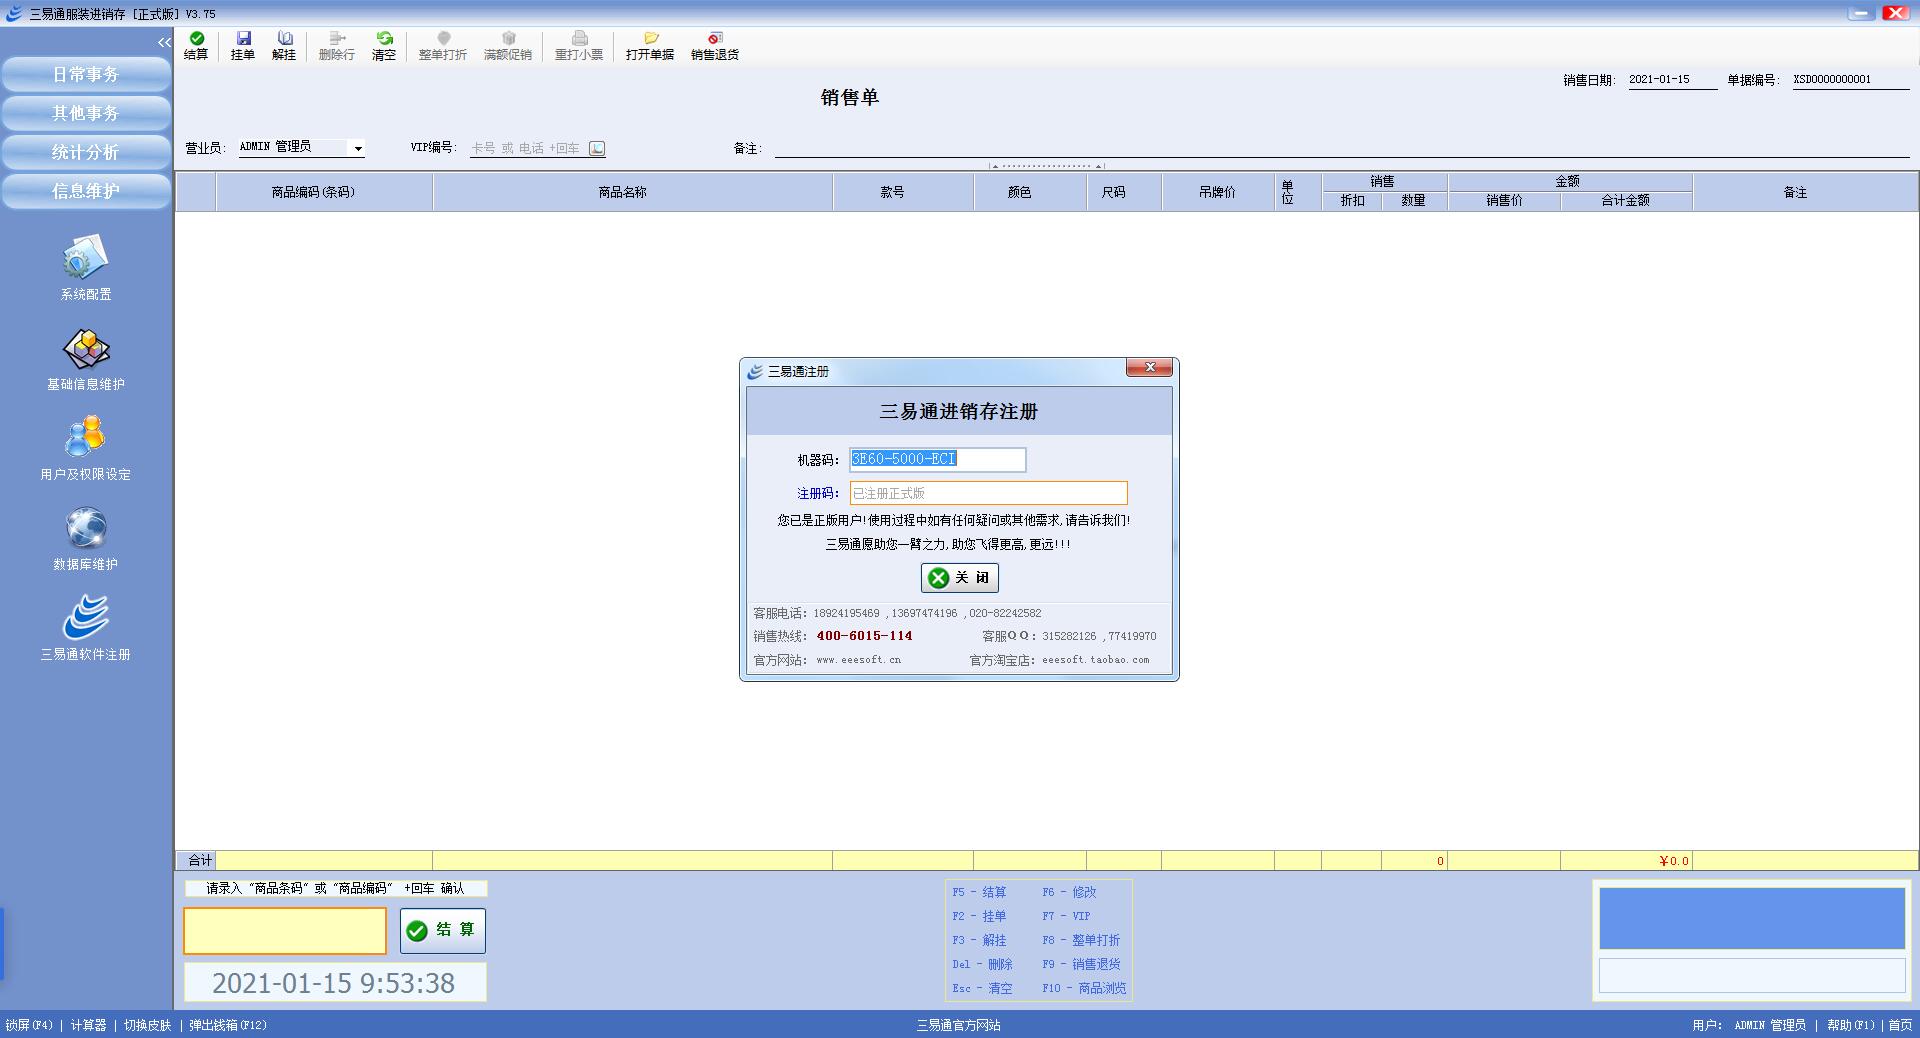1920x1038 pixels.
Task: Click the www.eeesoft.cn website text
Action: [859, 660]
